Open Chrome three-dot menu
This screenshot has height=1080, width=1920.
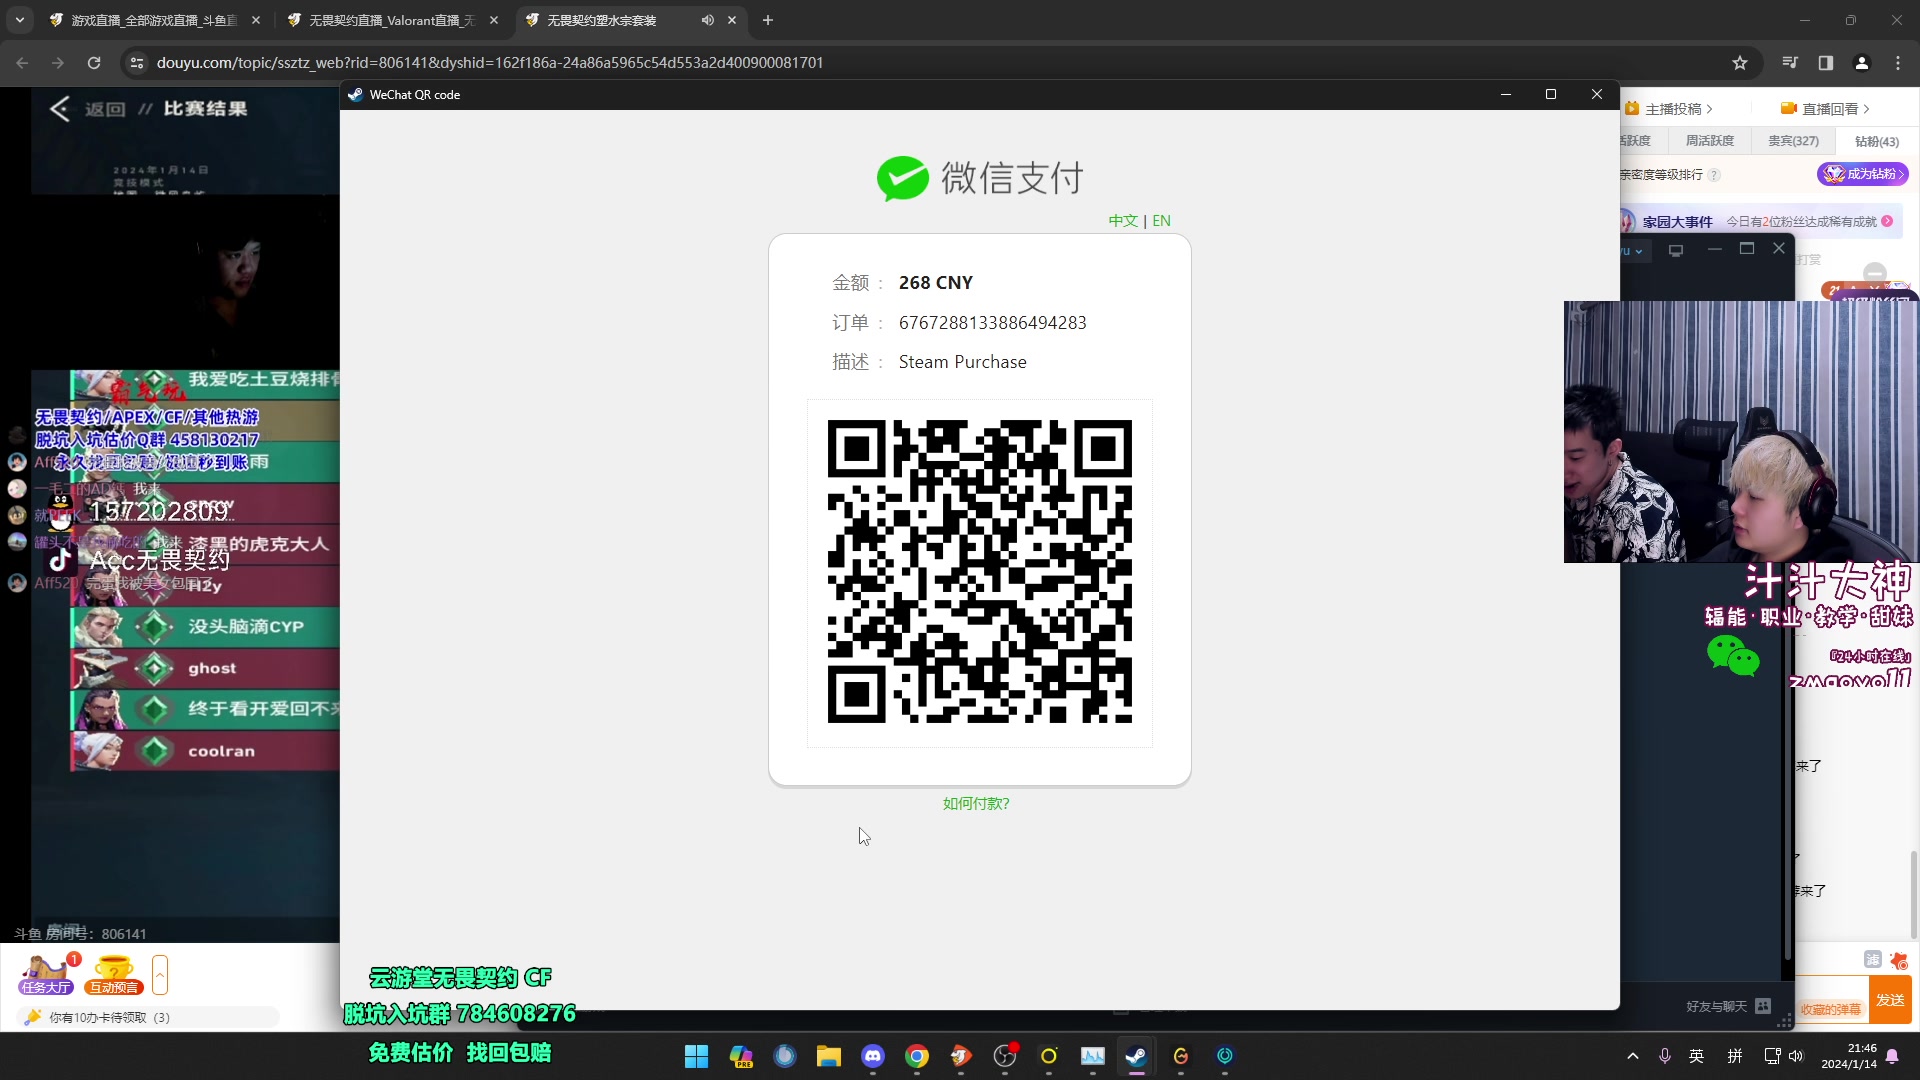tap(1898, 62)
